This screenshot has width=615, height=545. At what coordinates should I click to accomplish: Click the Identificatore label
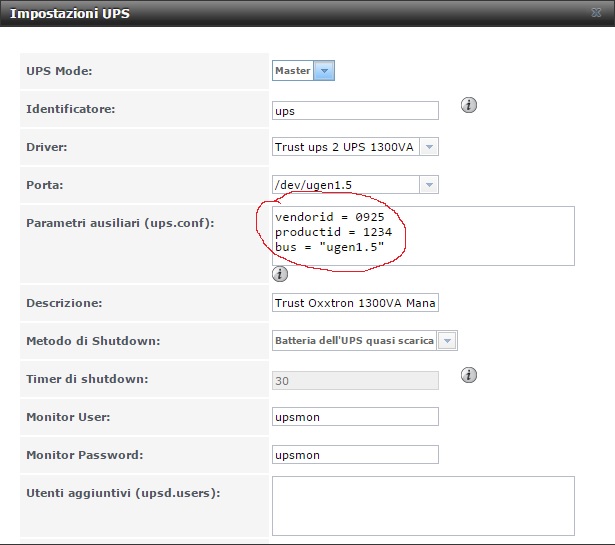coord(71,109)
